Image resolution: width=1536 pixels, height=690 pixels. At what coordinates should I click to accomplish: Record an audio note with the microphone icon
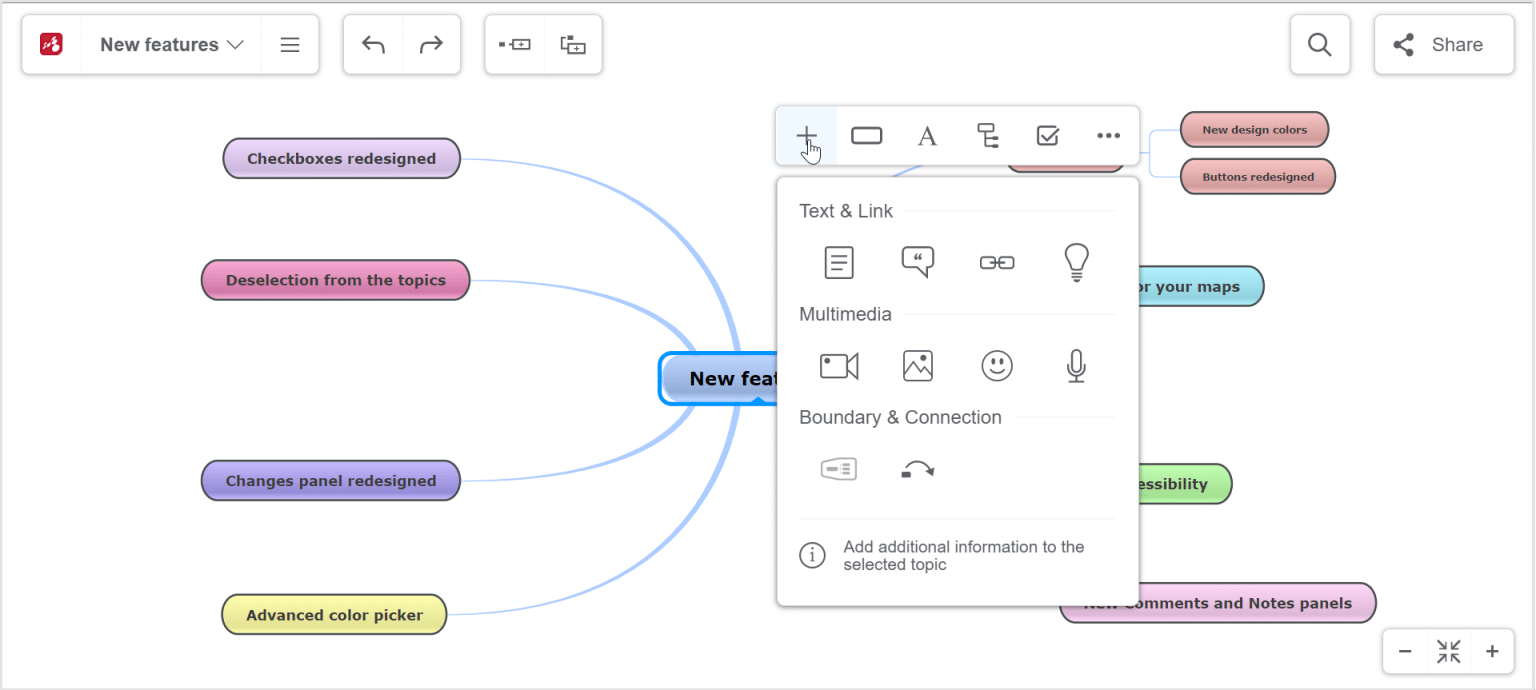[1076, 365]
